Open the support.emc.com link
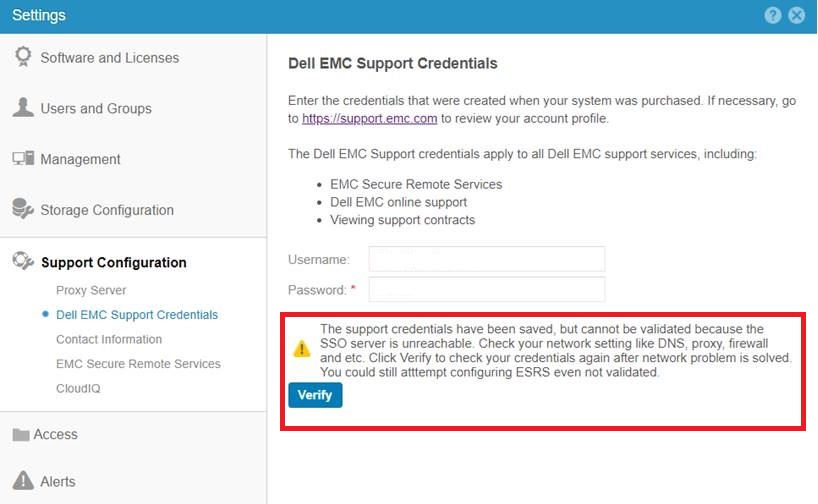The height and width of the screenshot is (504, 818). pos(370,118)
